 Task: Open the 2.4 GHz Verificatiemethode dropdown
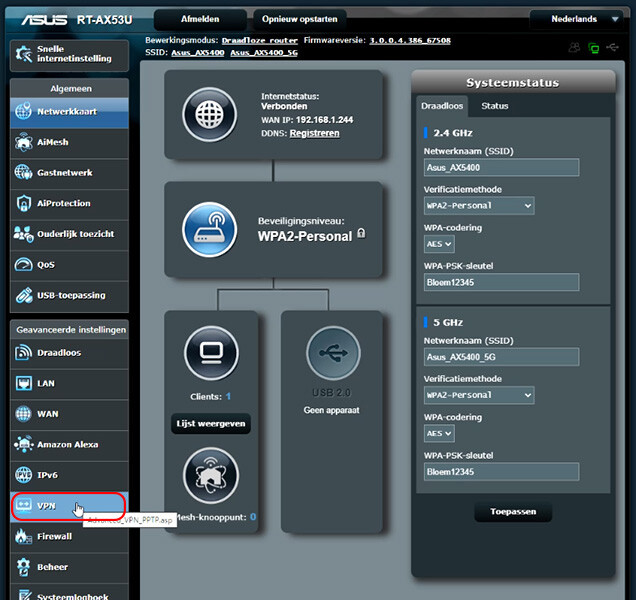479,206
